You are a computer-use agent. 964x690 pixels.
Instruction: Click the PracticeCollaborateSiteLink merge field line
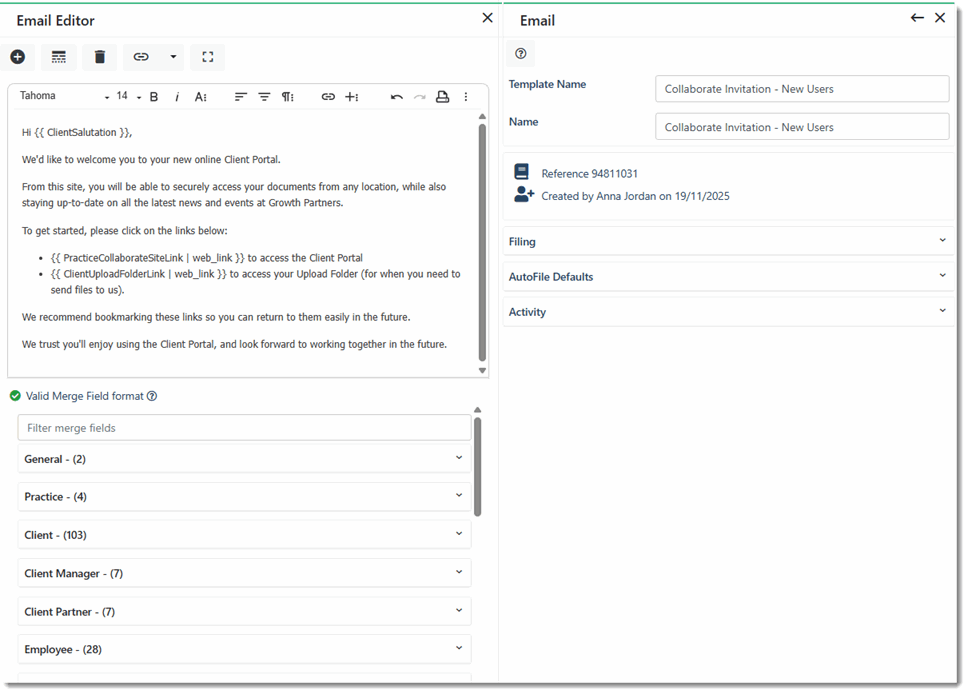pyautogui.click(x=207, y=258)
